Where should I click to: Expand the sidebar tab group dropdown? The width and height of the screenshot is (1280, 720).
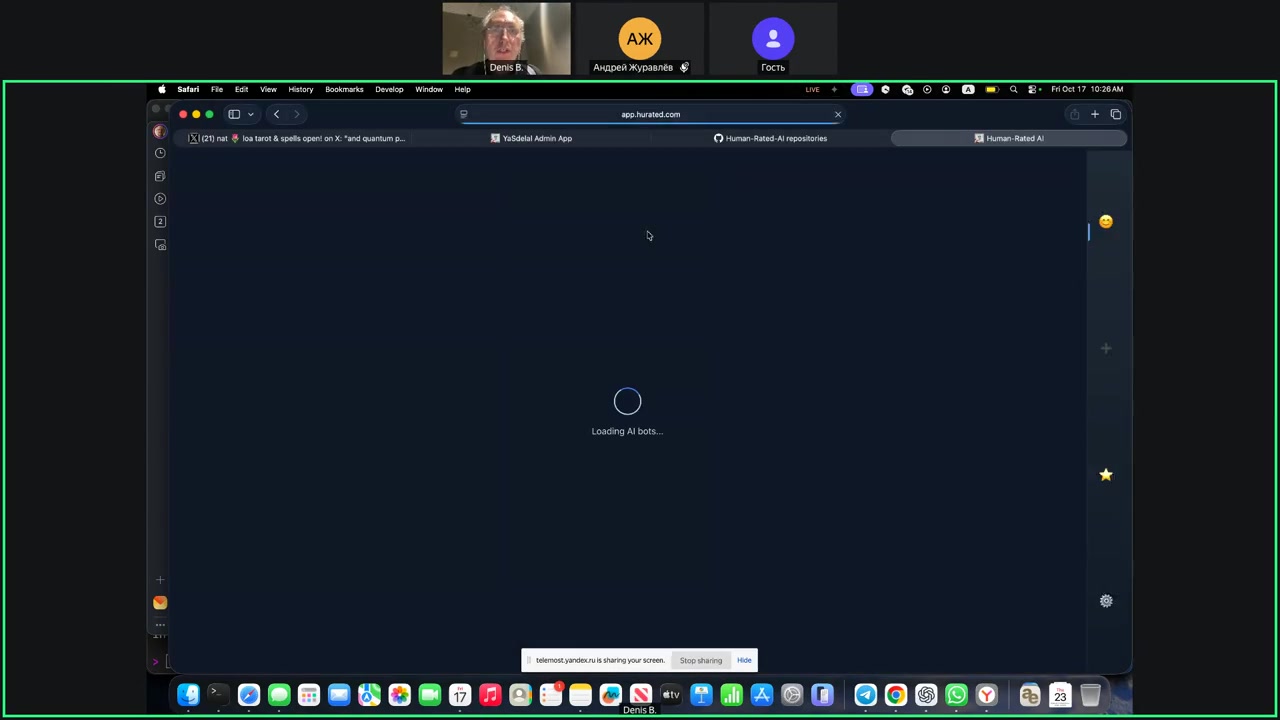251,114
